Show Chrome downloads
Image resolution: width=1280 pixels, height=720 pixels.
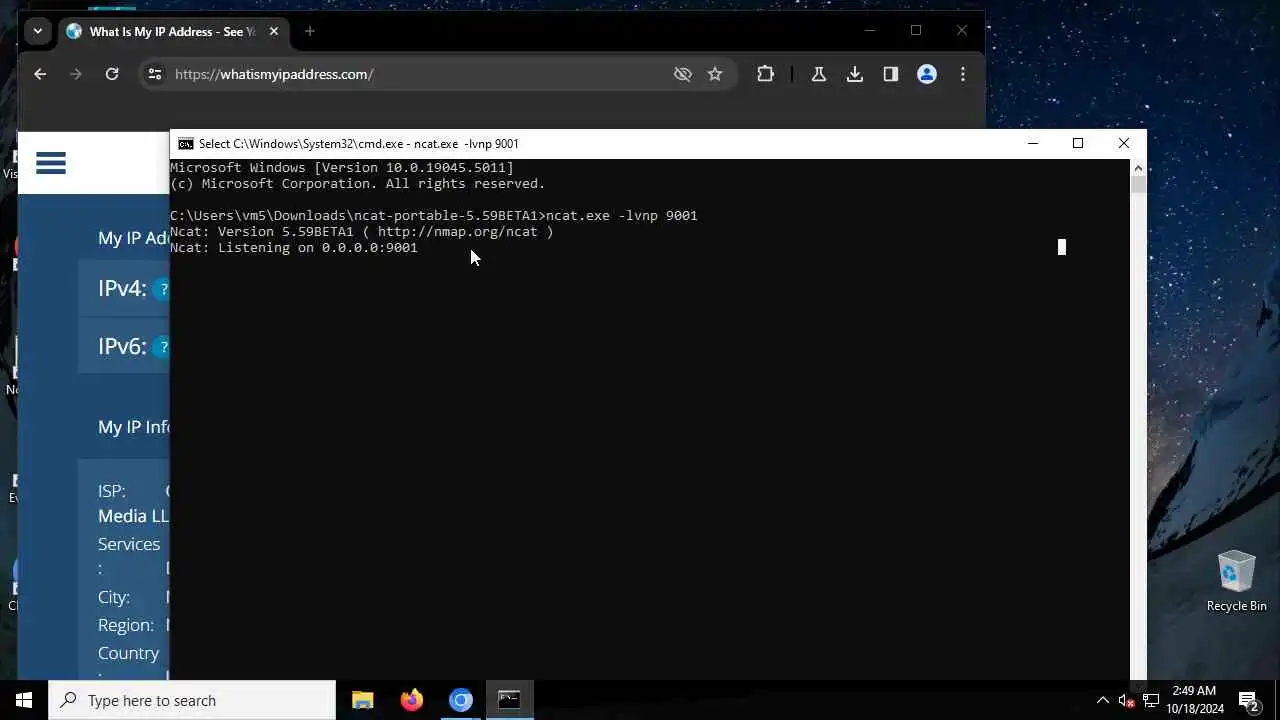pyautogui.click(x=855, y=74)
